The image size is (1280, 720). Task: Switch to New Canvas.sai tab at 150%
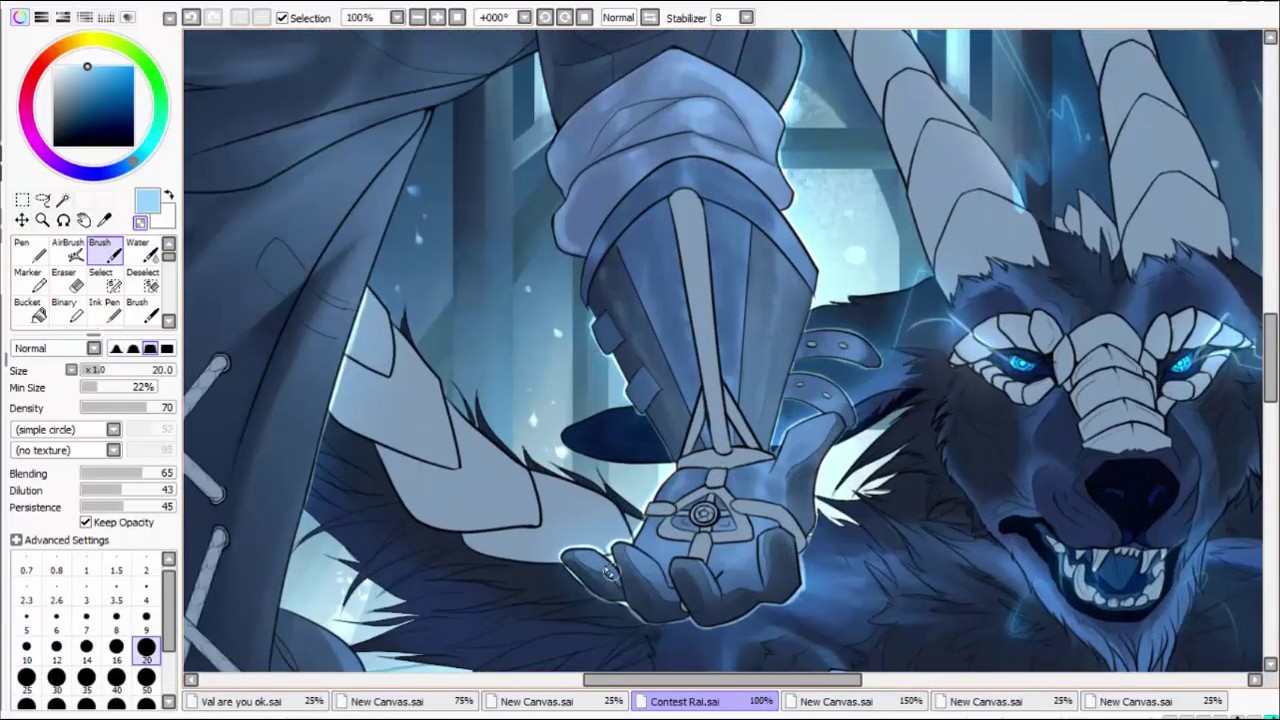coord(856,701)
